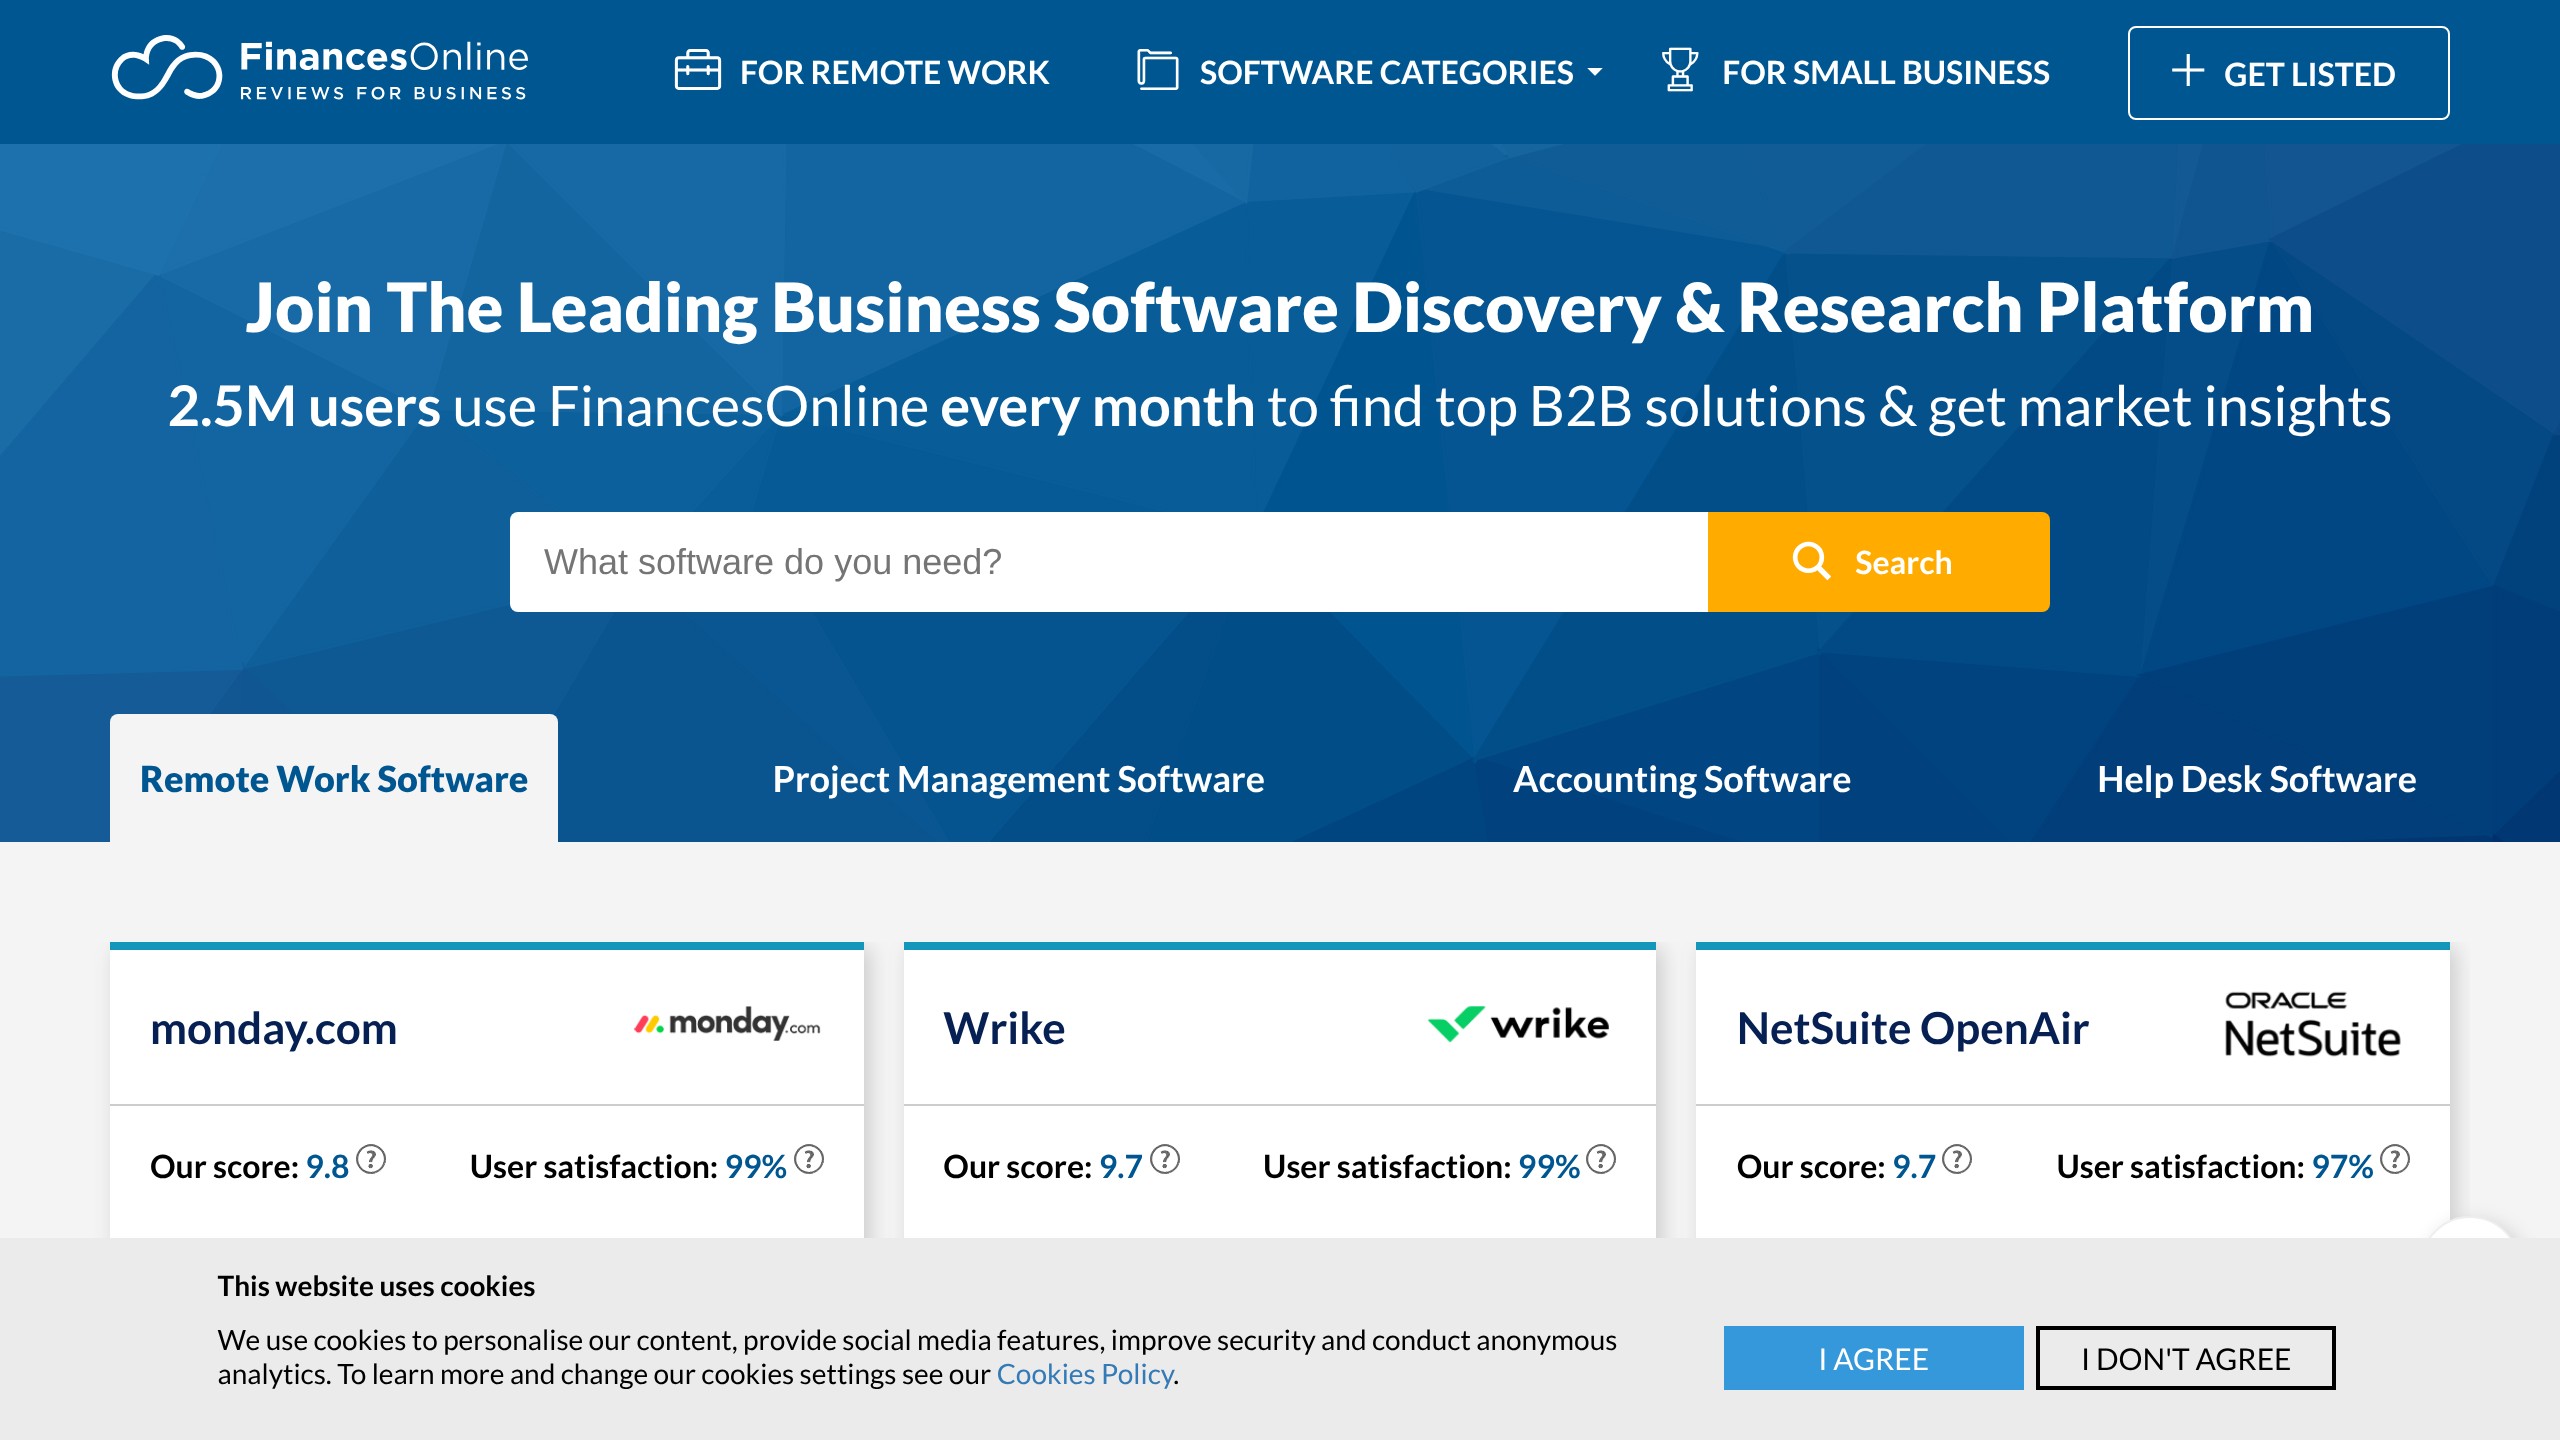Click the '2.5M users' subheading text

tap(303, 407)
